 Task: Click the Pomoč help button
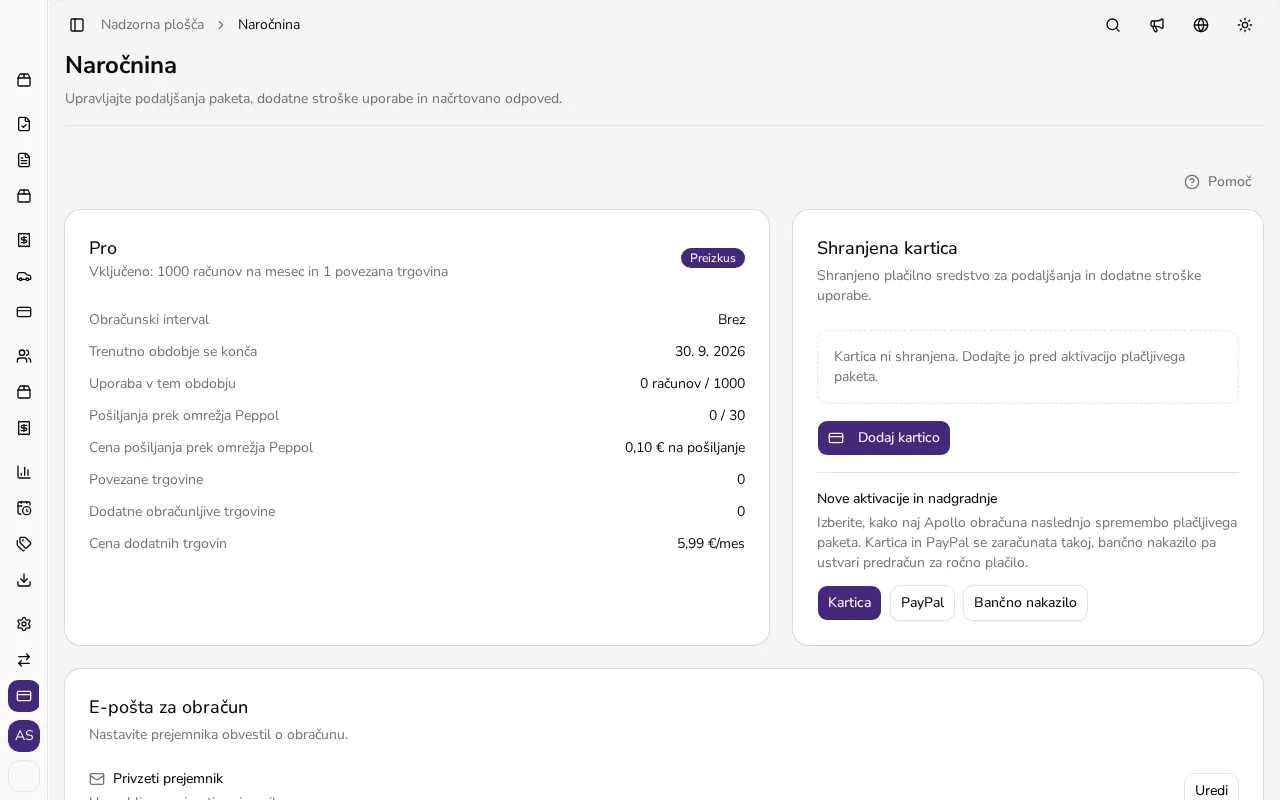point(1218,182)
